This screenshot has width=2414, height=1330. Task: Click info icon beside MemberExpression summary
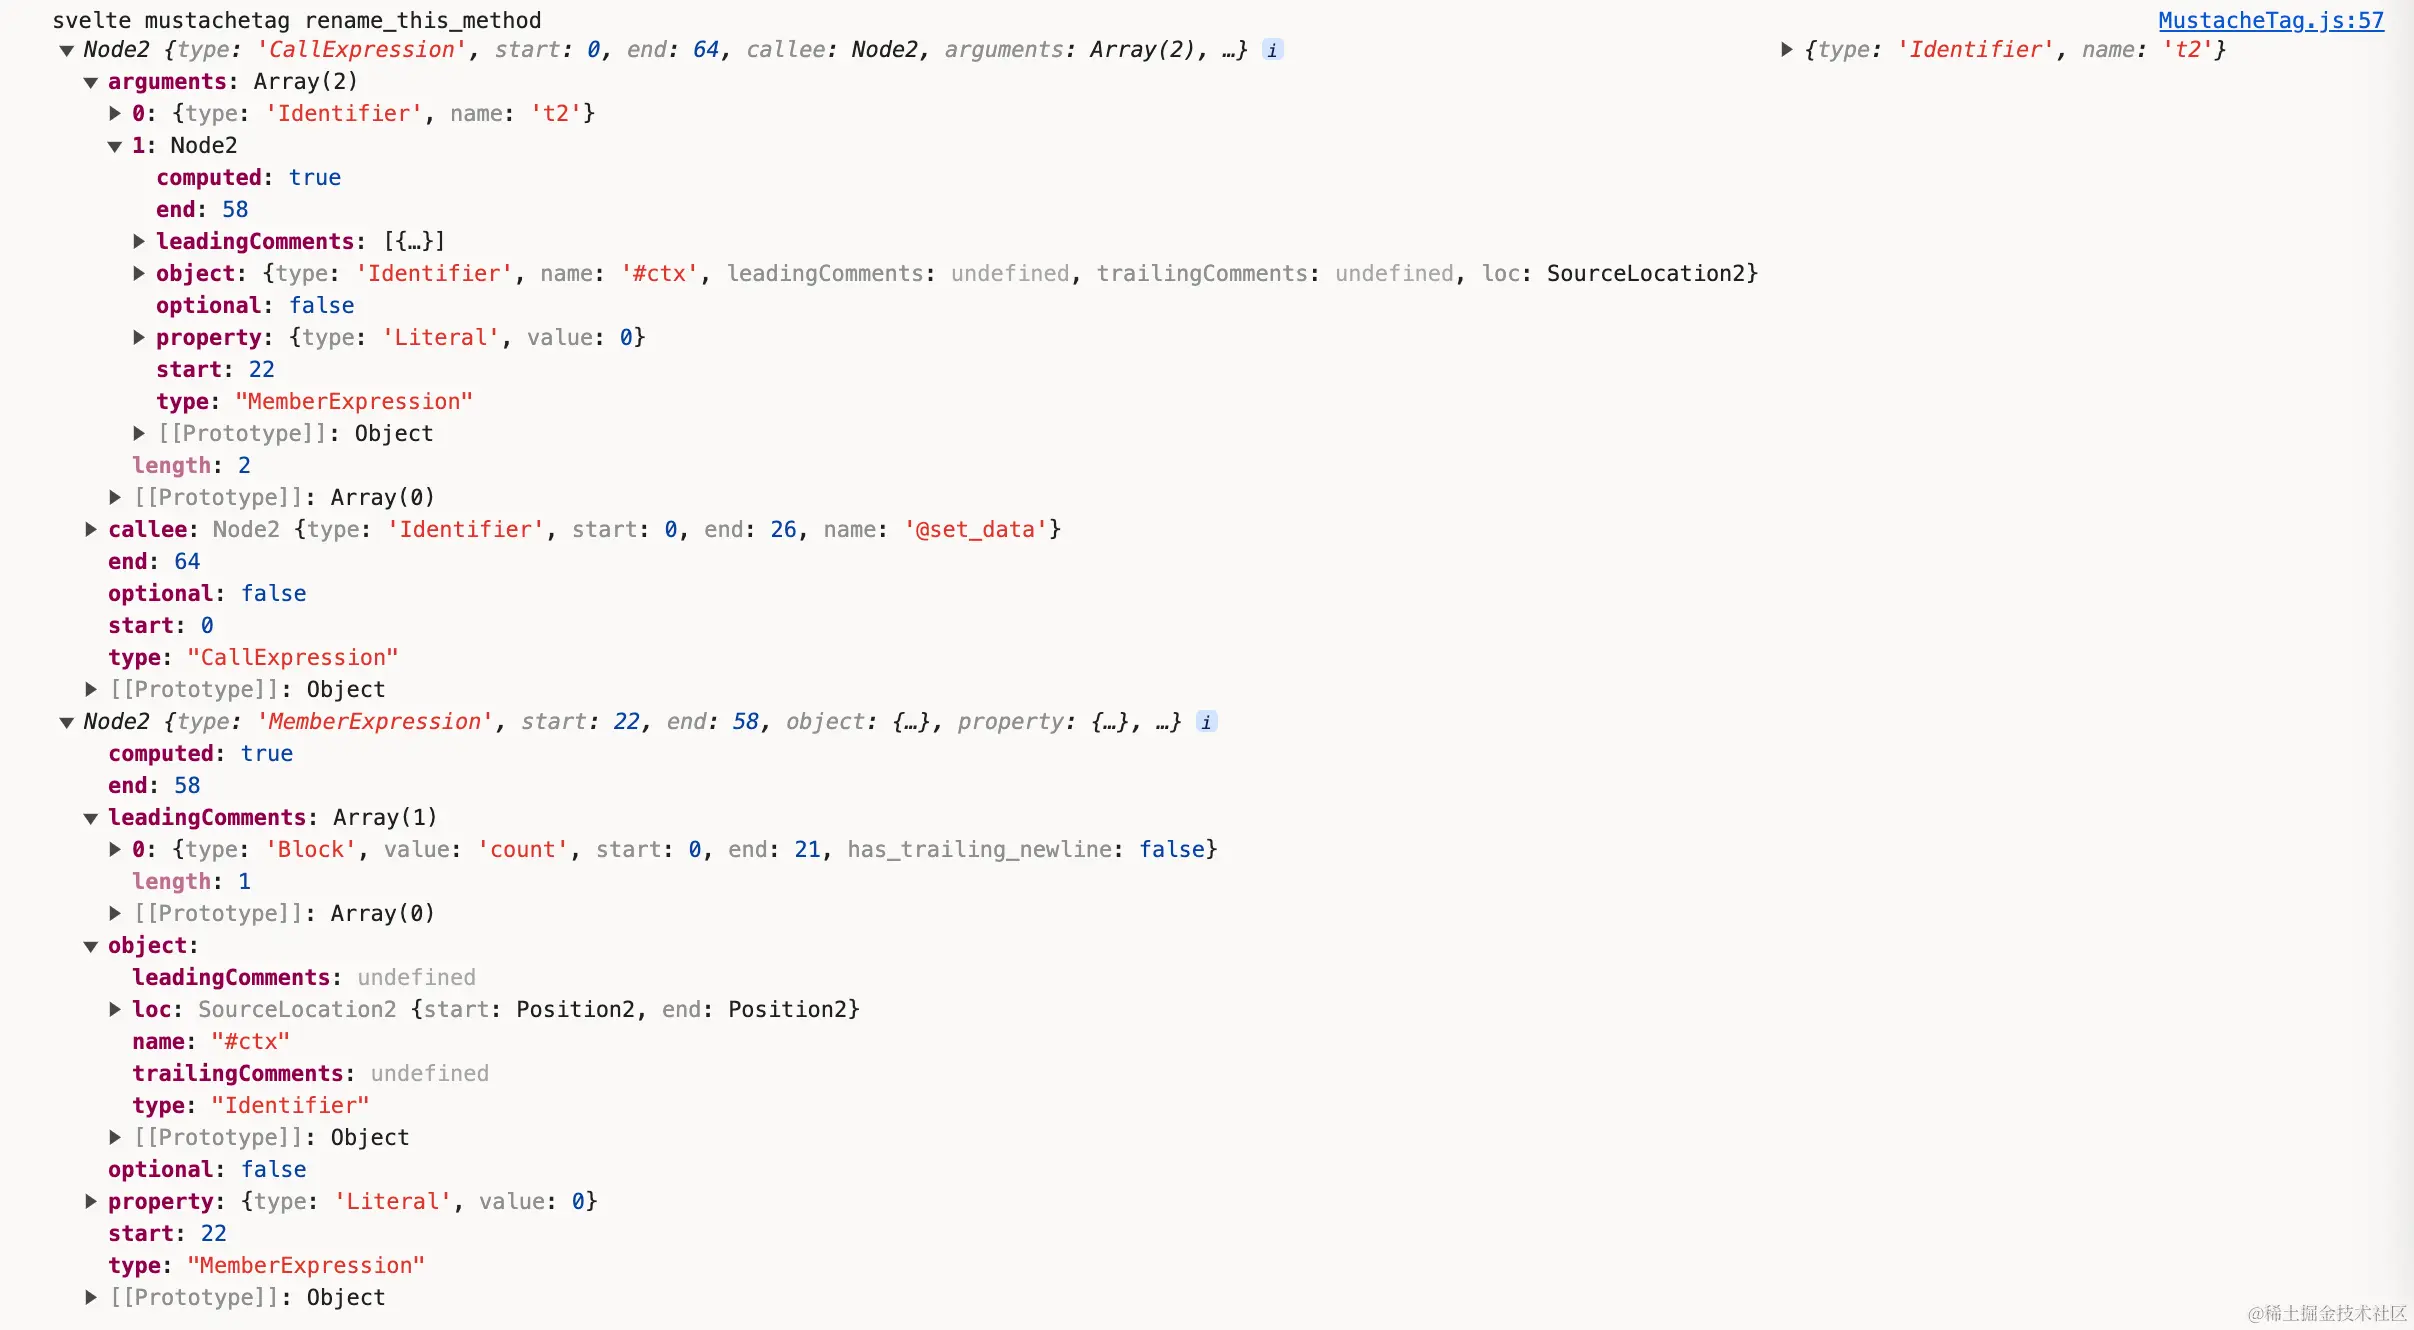[x=1206, y=722]
